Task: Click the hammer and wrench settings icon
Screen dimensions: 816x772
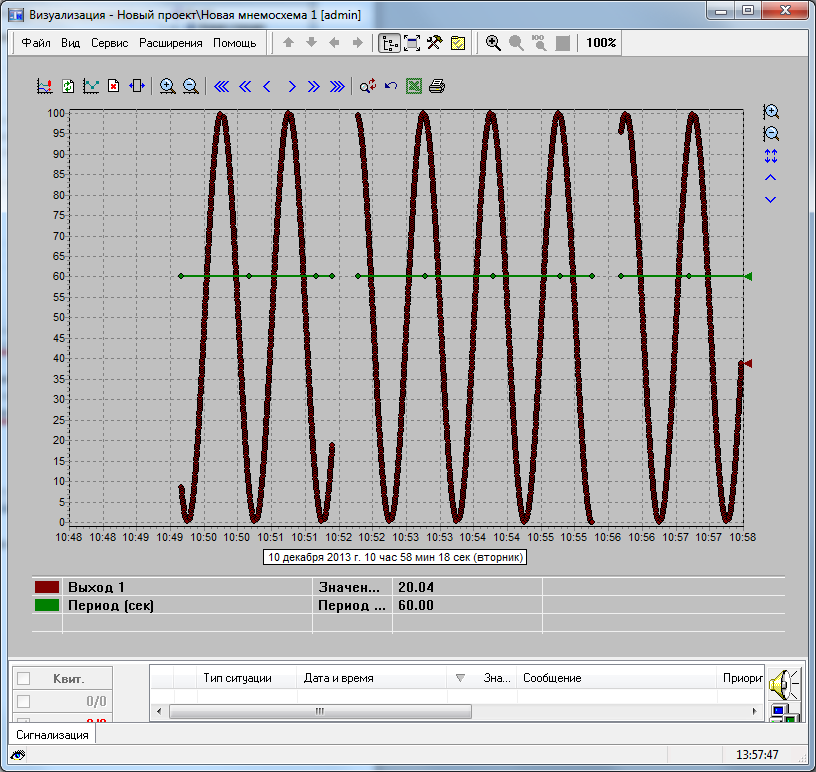Action: [x=434, y=43]
